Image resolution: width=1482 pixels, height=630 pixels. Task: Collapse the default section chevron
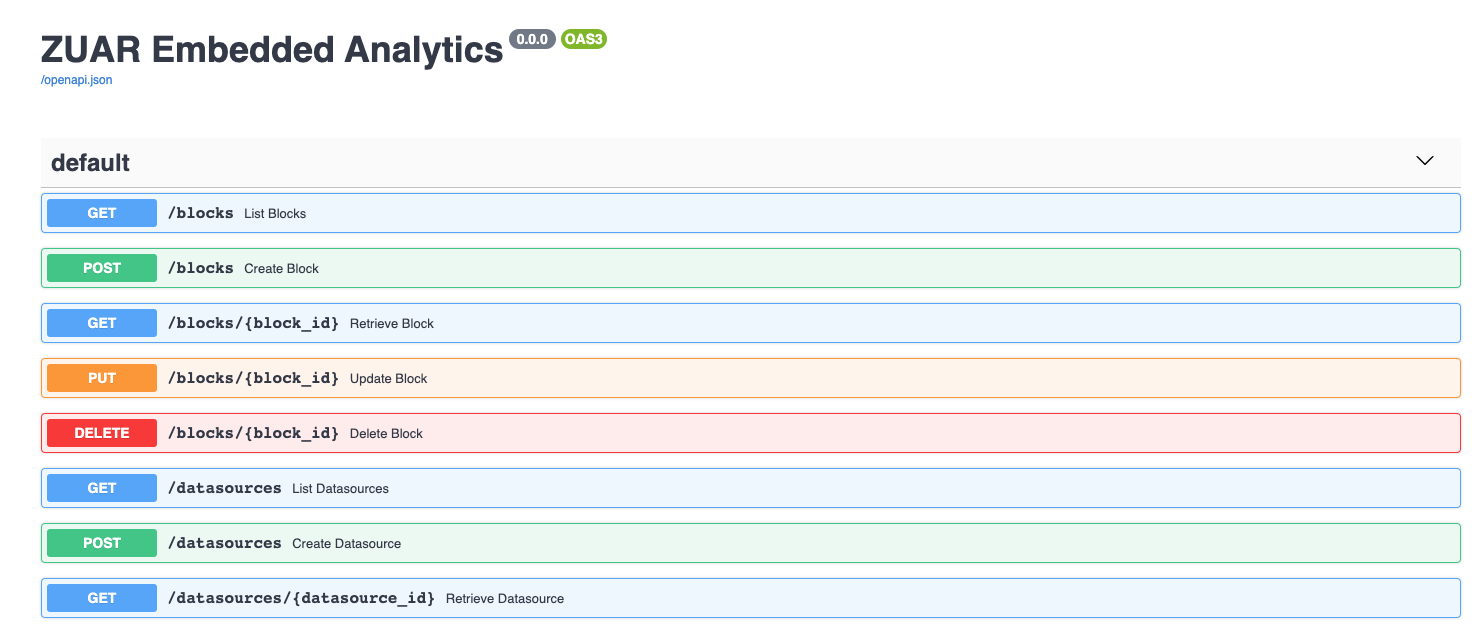[1425, 161]
